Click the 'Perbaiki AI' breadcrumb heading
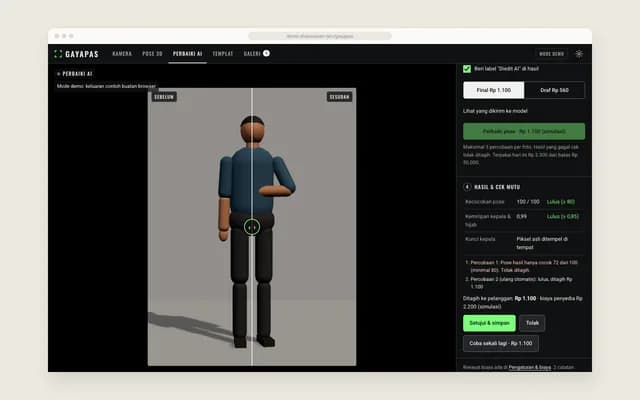 [77, 74]
